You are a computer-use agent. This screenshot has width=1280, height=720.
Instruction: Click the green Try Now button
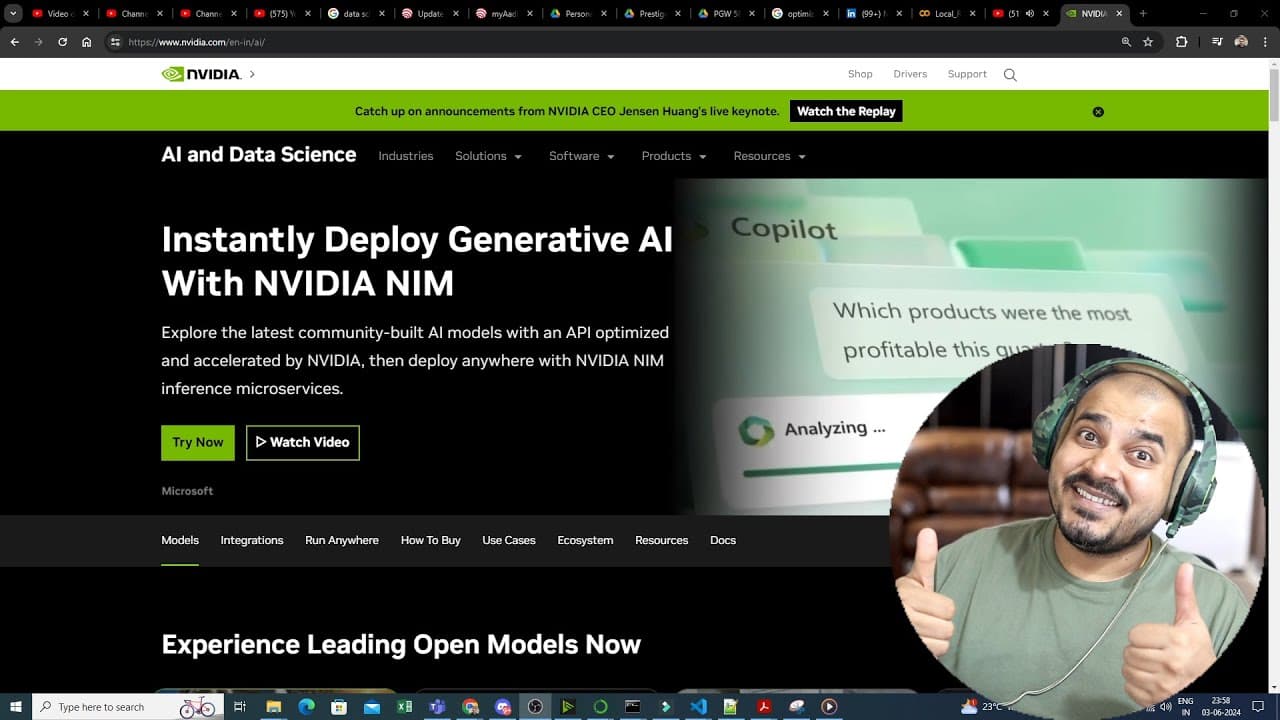[198, 443]
